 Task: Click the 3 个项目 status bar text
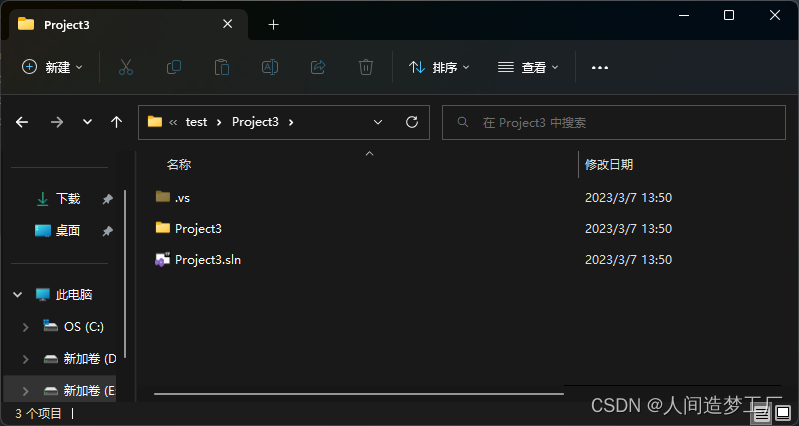[38, 413]
